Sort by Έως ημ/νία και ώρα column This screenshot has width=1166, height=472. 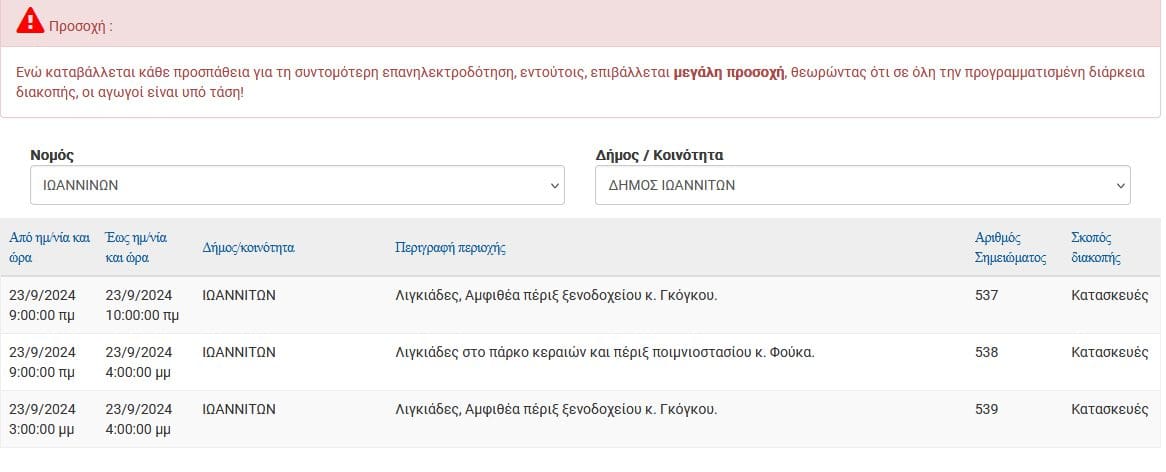click(136, 248)
